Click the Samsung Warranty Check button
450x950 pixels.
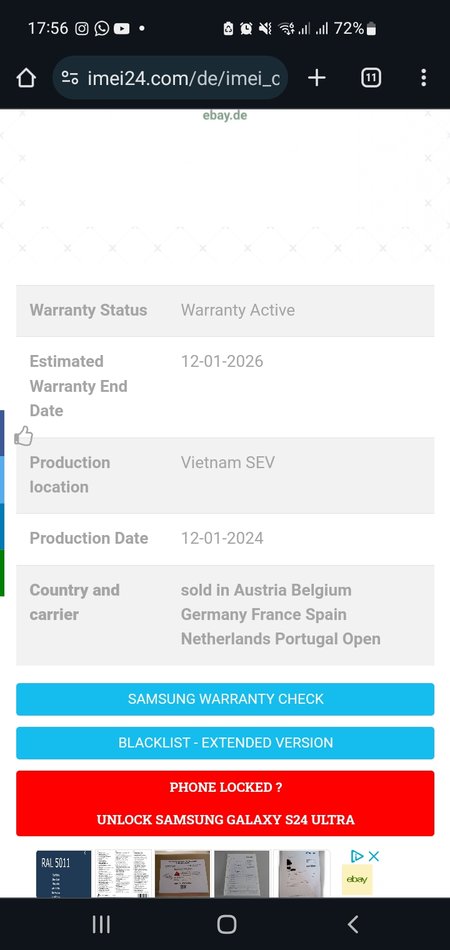click(x=225, y=699)
